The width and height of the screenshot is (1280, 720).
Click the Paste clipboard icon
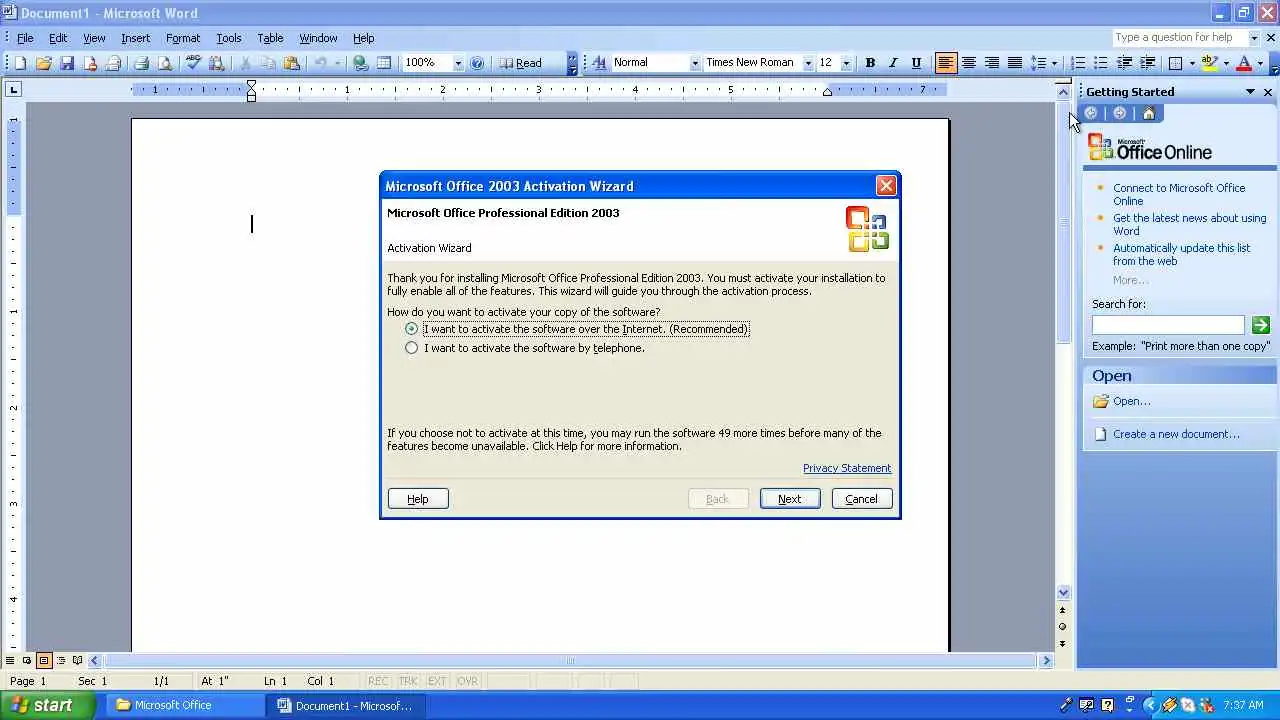[x=291, y=63]
